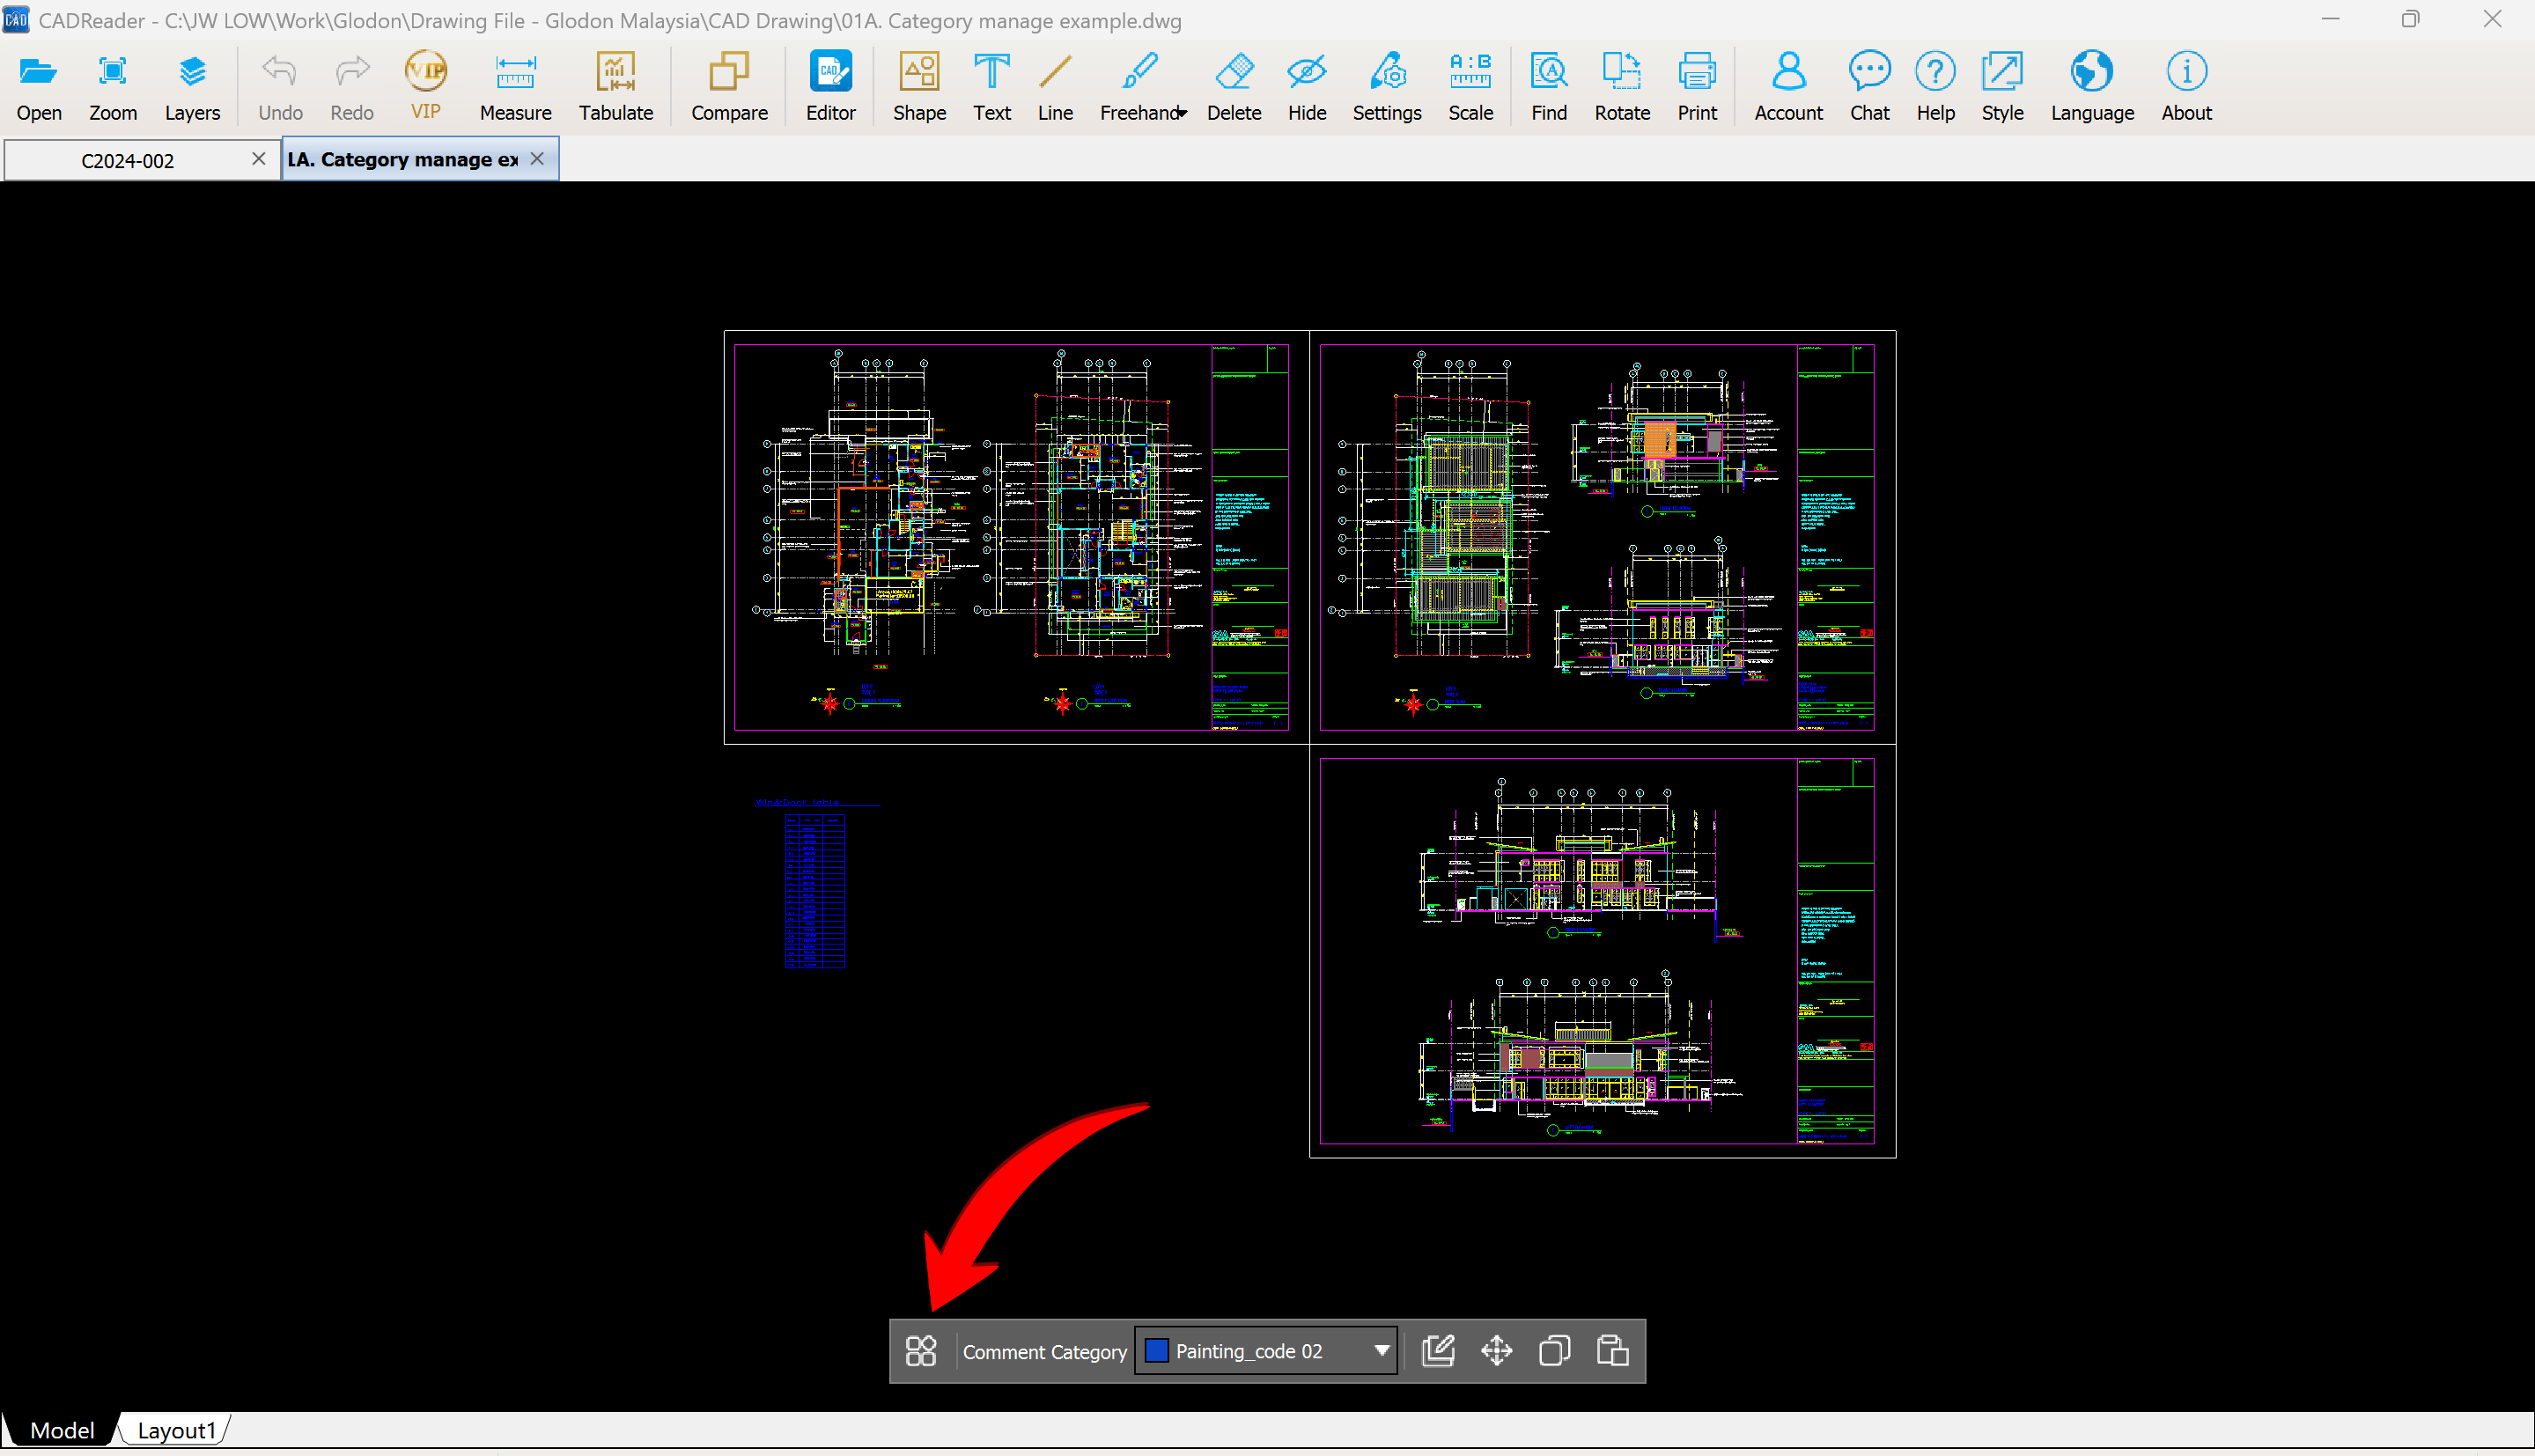Viewport: 2535px width, 1456px height.
Task: Expand the Freehand tool dropdown arrow
Action: [1182, 113]
